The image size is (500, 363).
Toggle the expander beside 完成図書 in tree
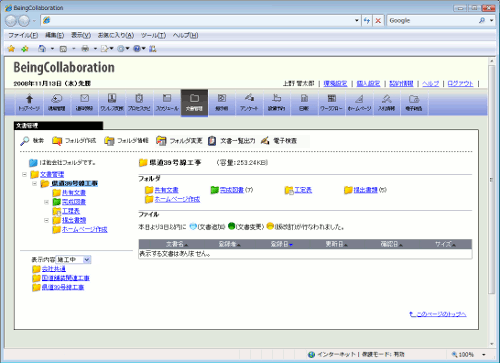click(x=46, y=202)
